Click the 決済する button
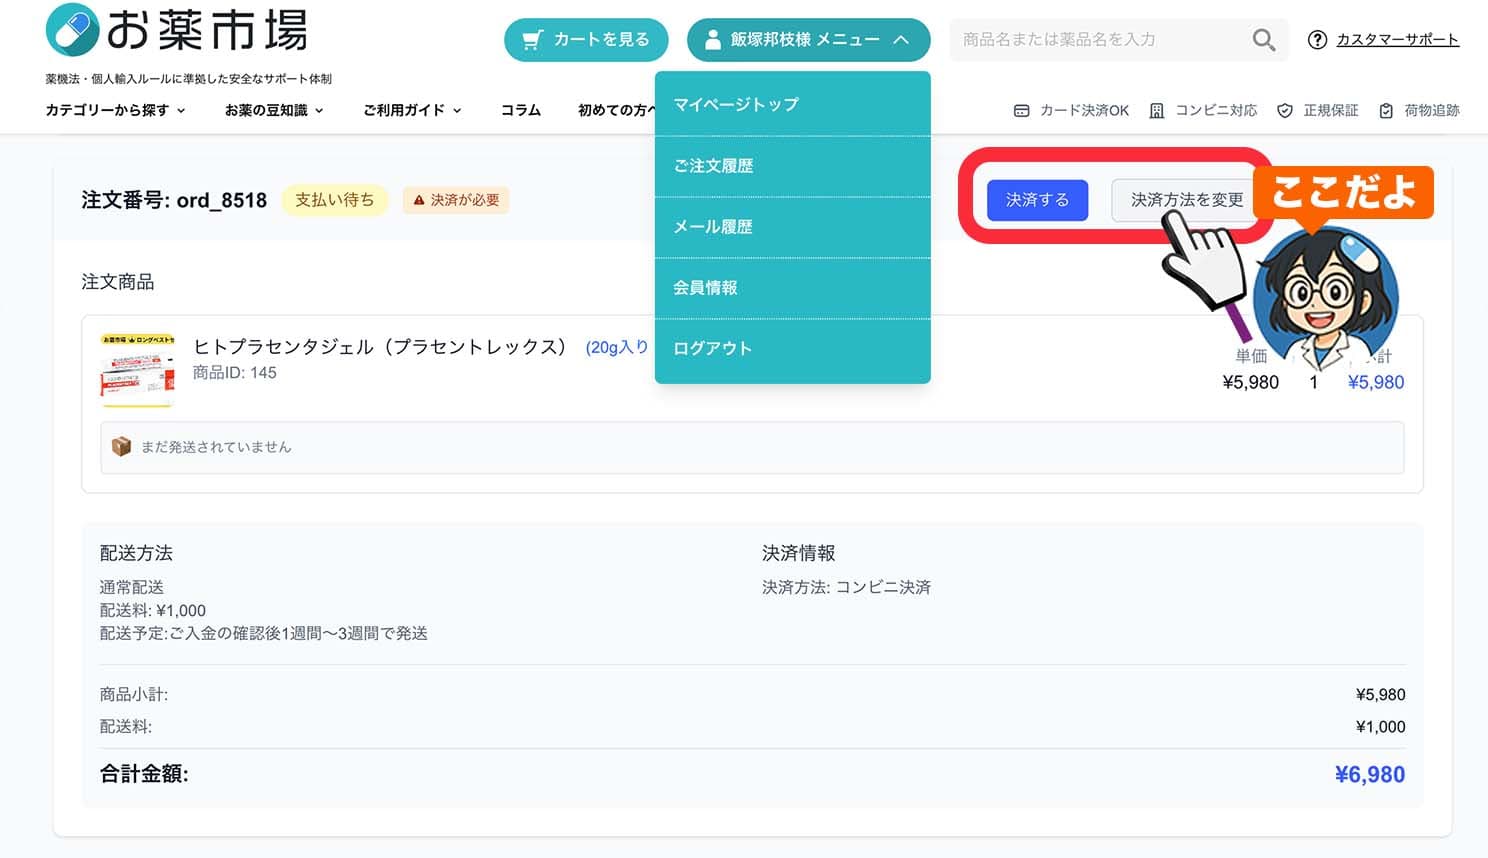The width and height of the screenshot is (1488, 858). click(1037, 200)
